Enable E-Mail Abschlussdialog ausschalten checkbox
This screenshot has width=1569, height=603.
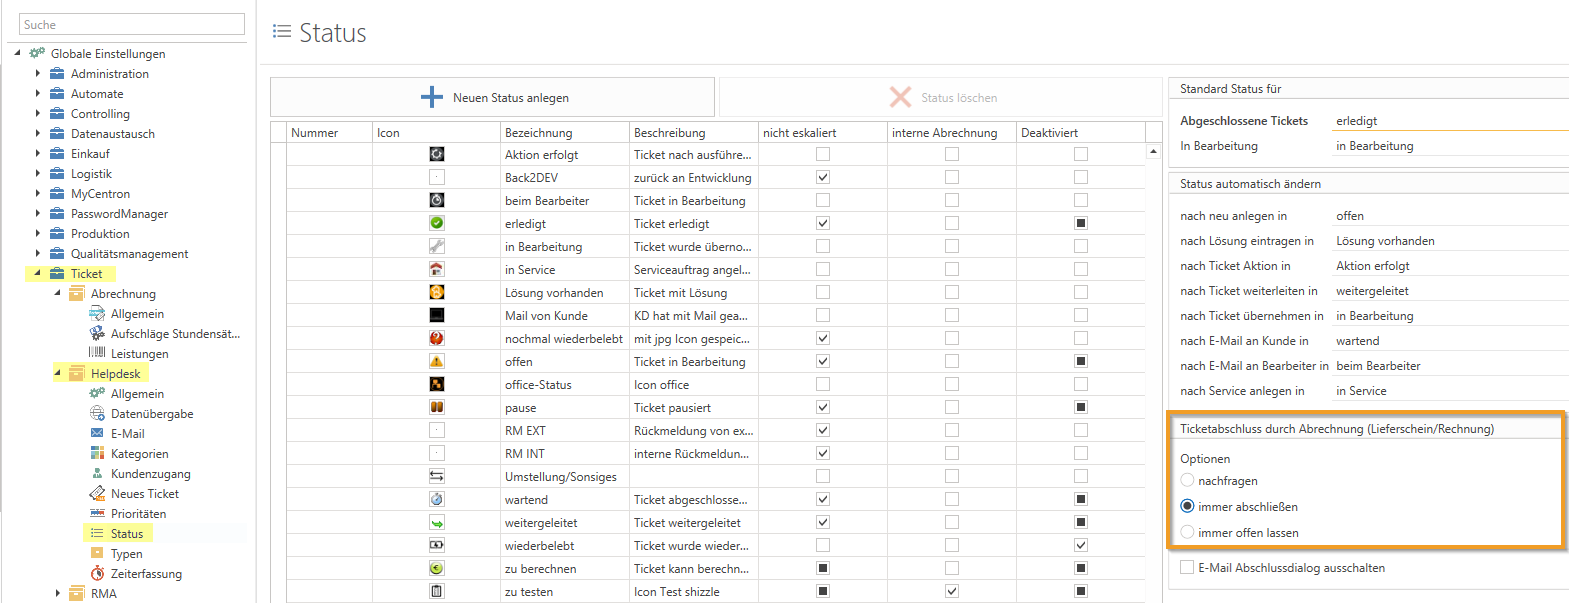[1187, 567]
